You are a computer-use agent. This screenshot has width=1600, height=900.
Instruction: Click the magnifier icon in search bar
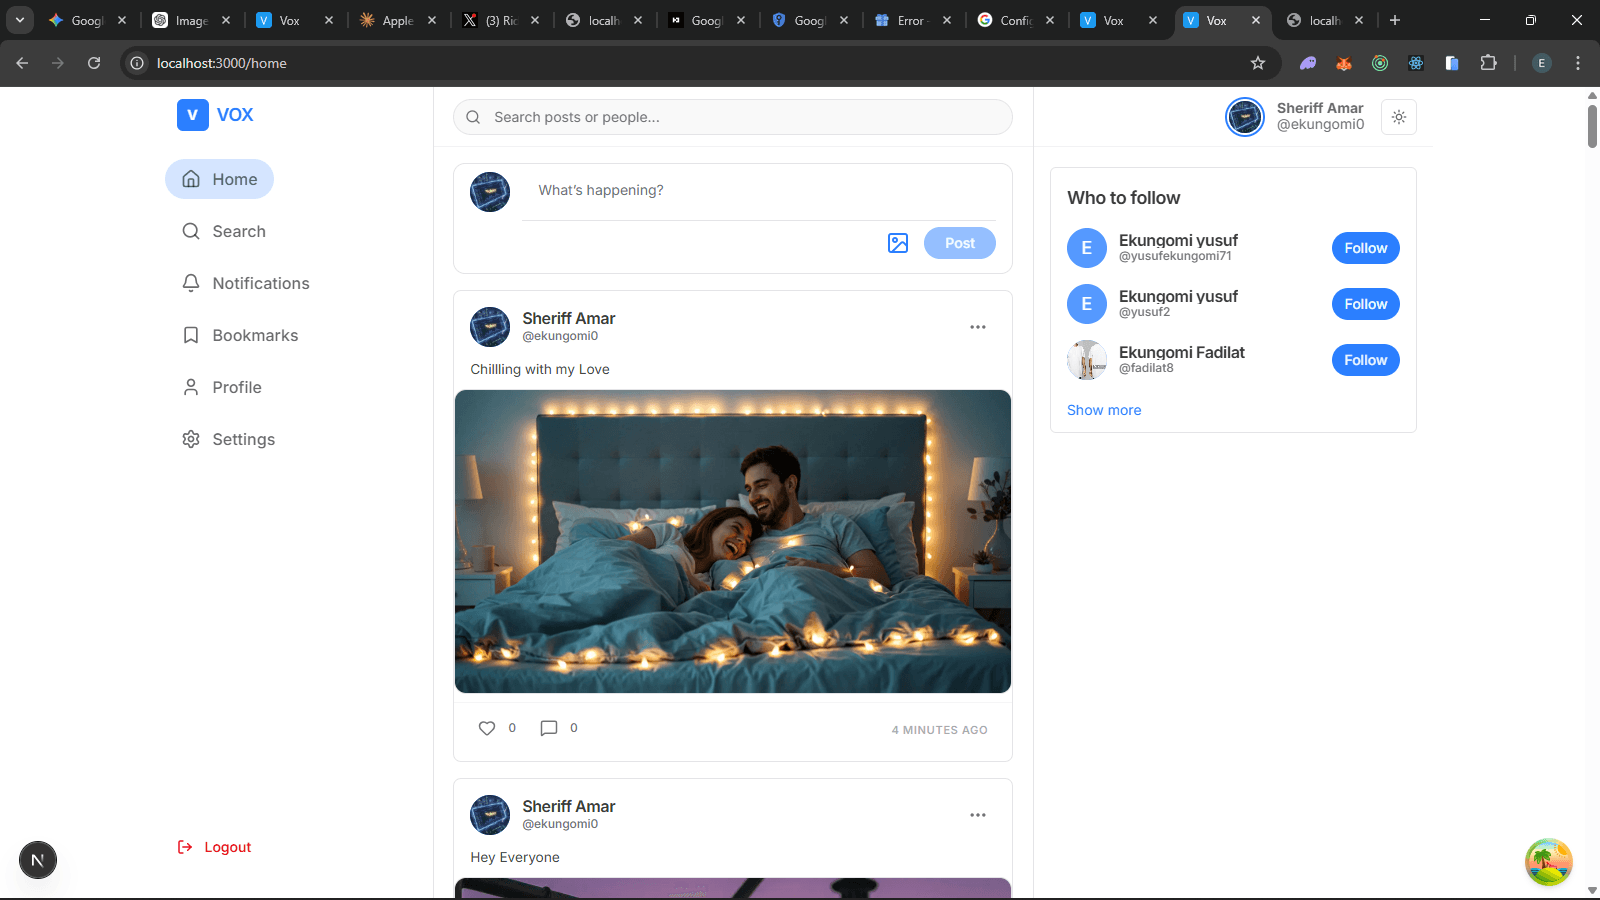(x=474, y=117)
